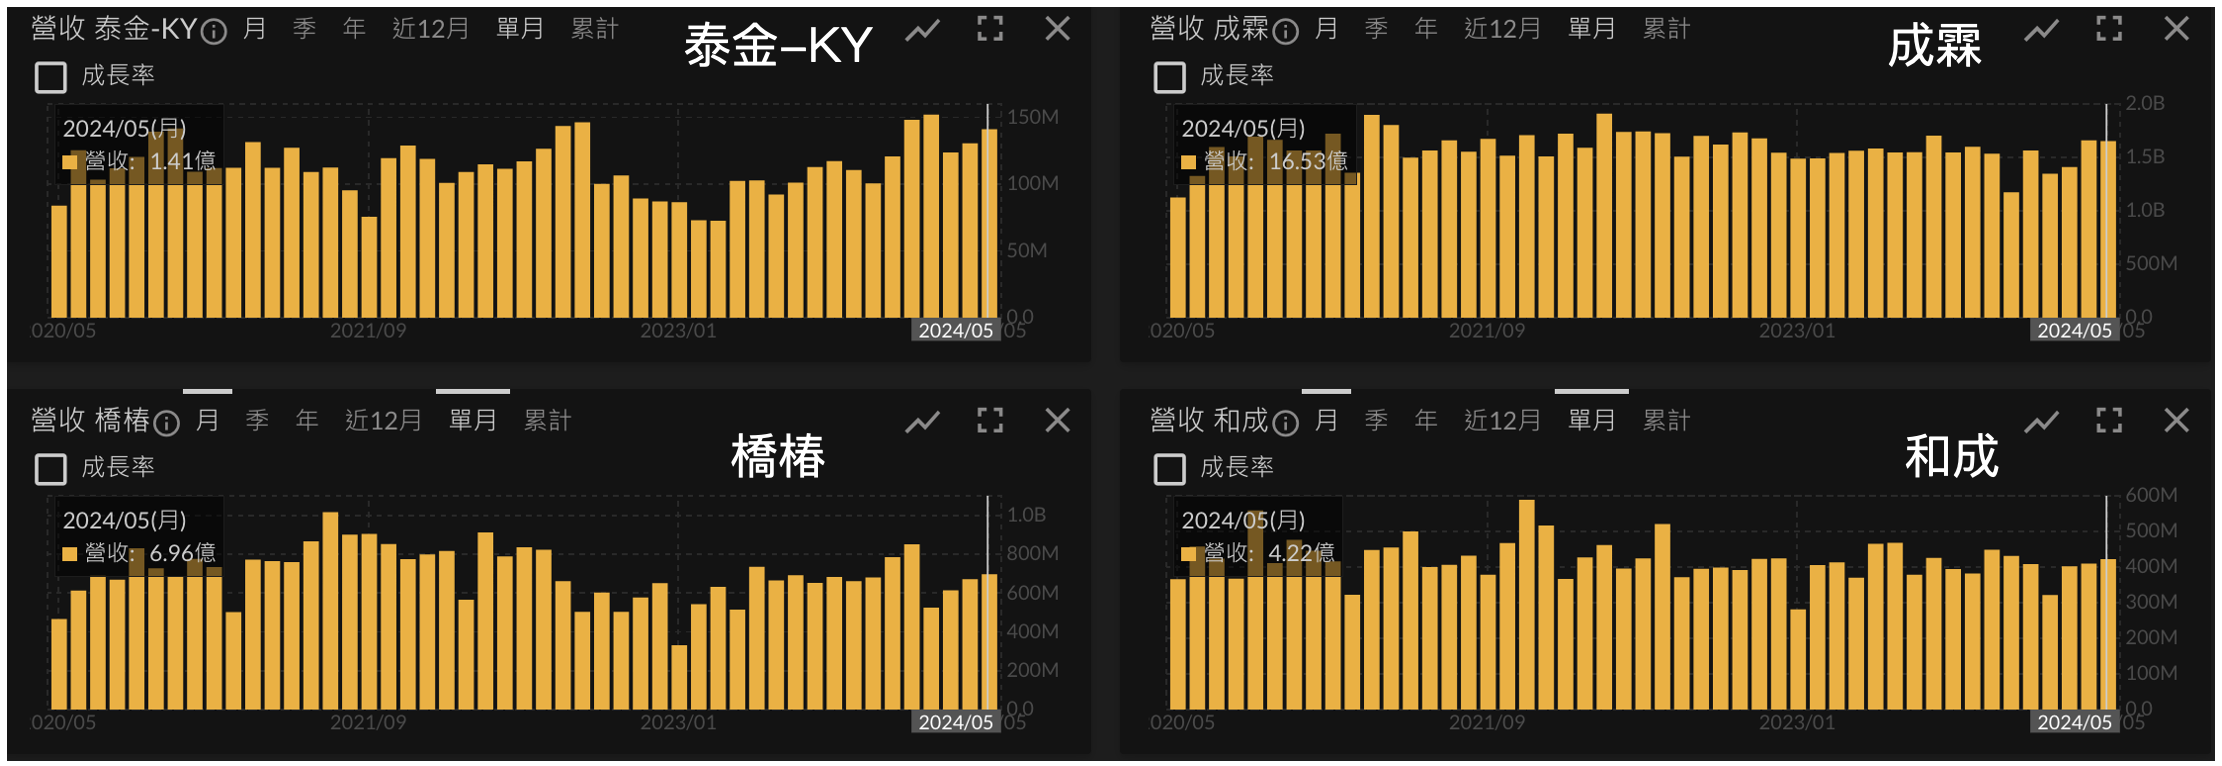2222x766 pixels.
Task: Click 2023/01 axis label in 成霖 chart
Action: (1797, 331)
